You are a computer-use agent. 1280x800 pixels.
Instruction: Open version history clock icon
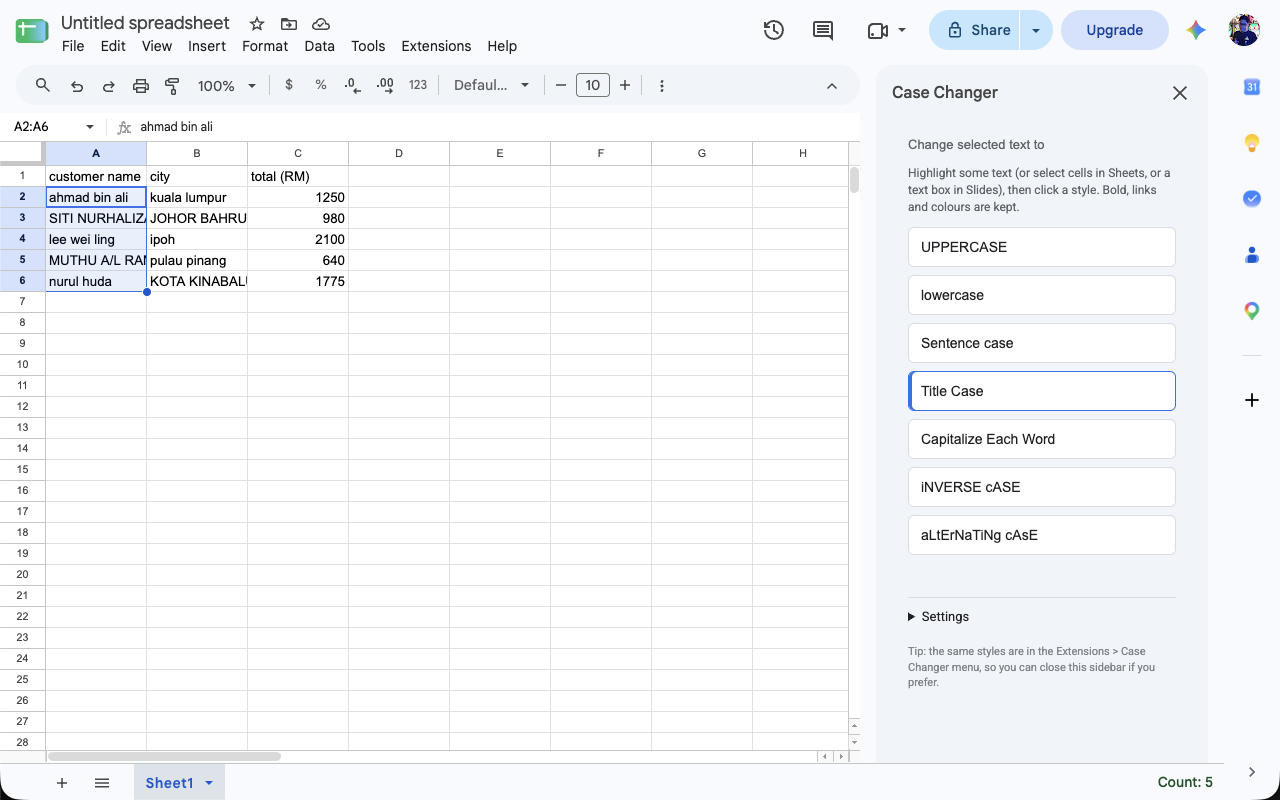773,30
